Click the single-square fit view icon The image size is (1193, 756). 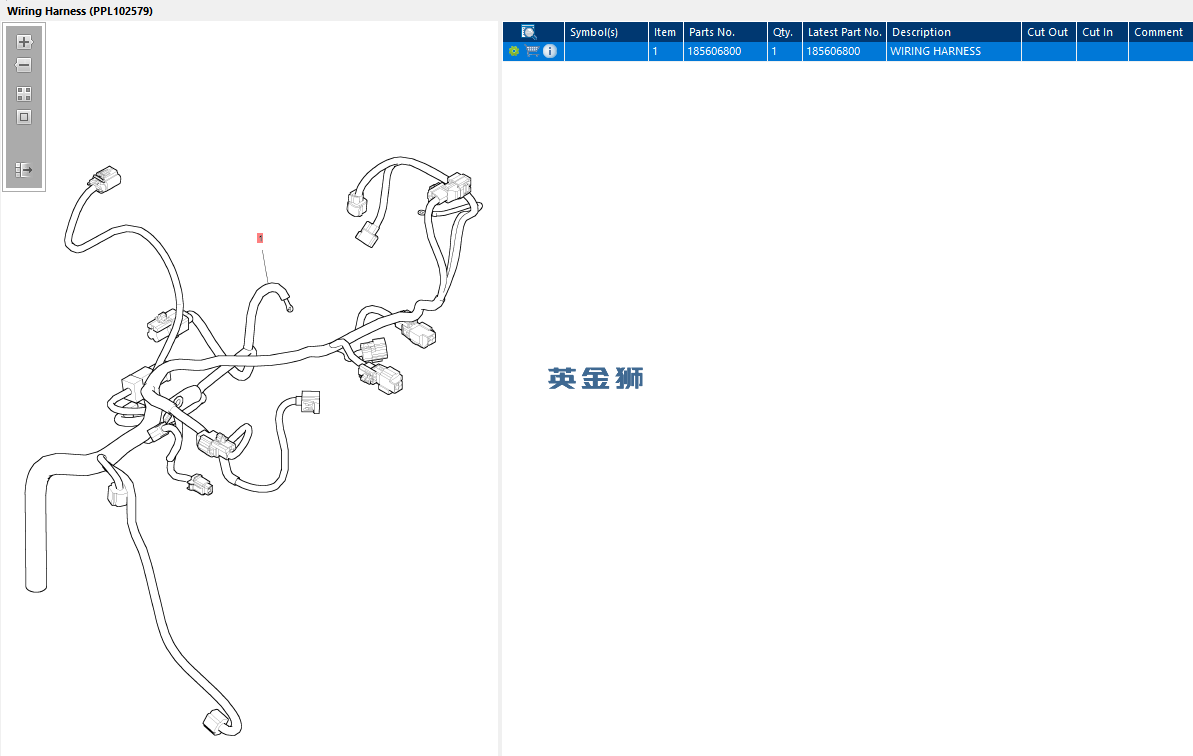click(24, 117)
